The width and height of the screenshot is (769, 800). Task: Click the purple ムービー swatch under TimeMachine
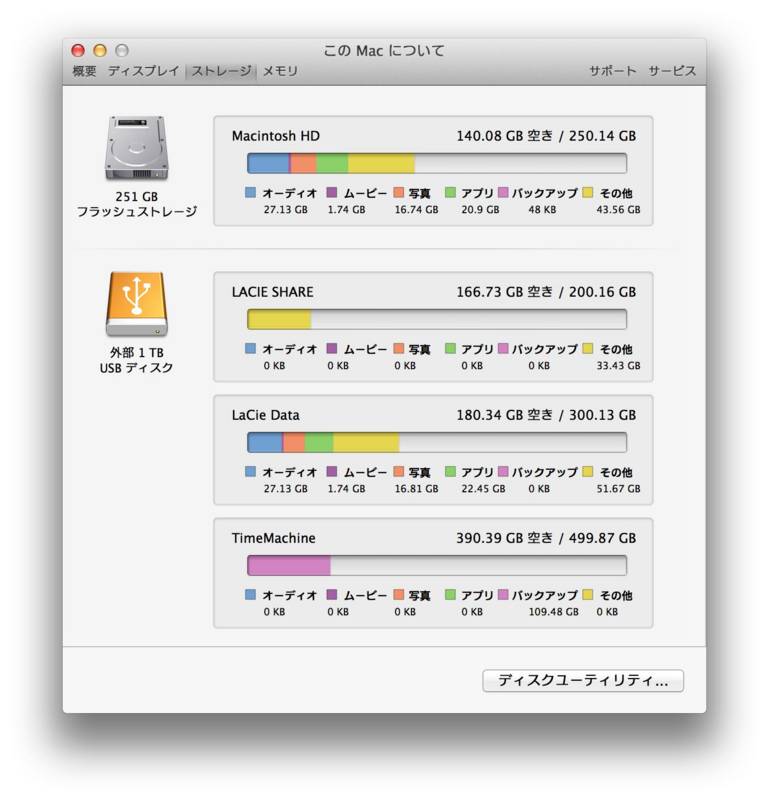click(332, 594)
